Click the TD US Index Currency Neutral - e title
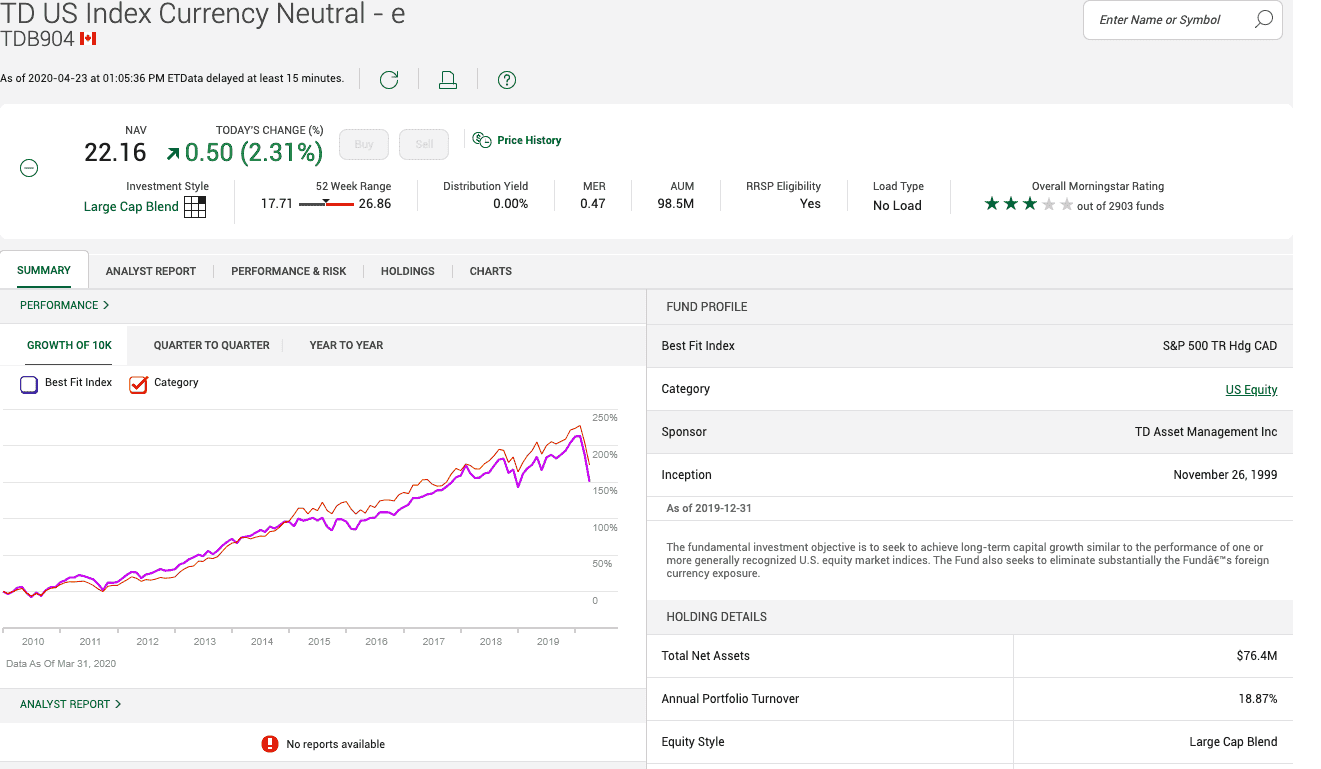This screenshot has width=1321, height=769. point(202,13)
